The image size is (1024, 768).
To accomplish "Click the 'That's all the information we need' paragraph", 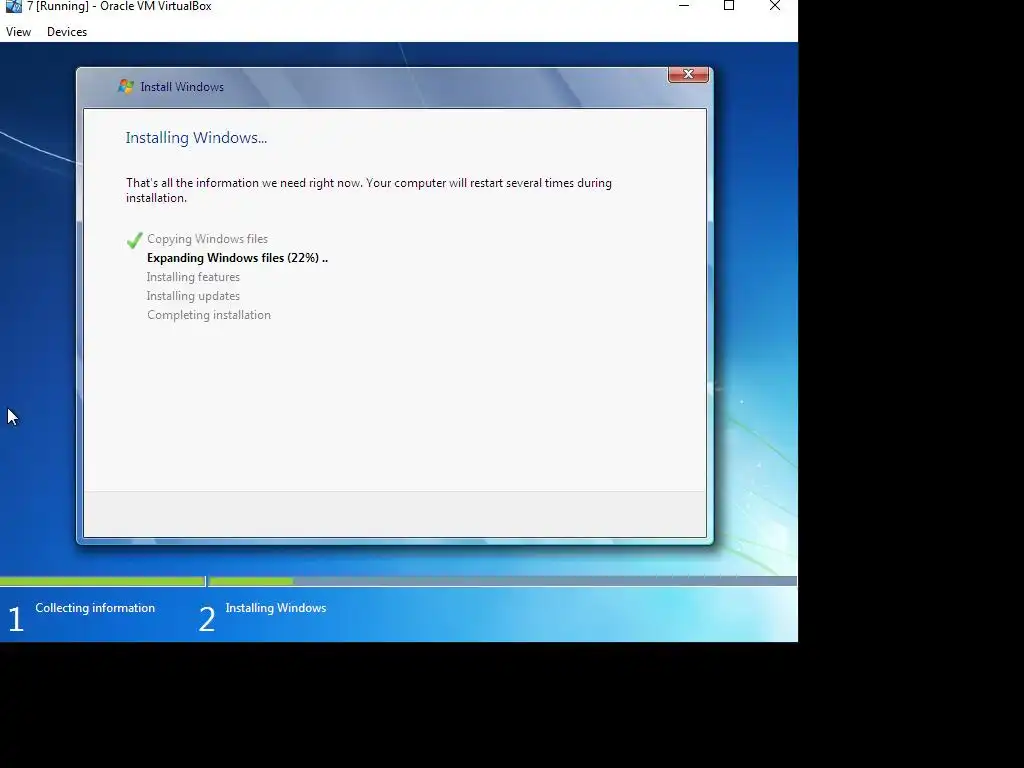I will [369, 190].
